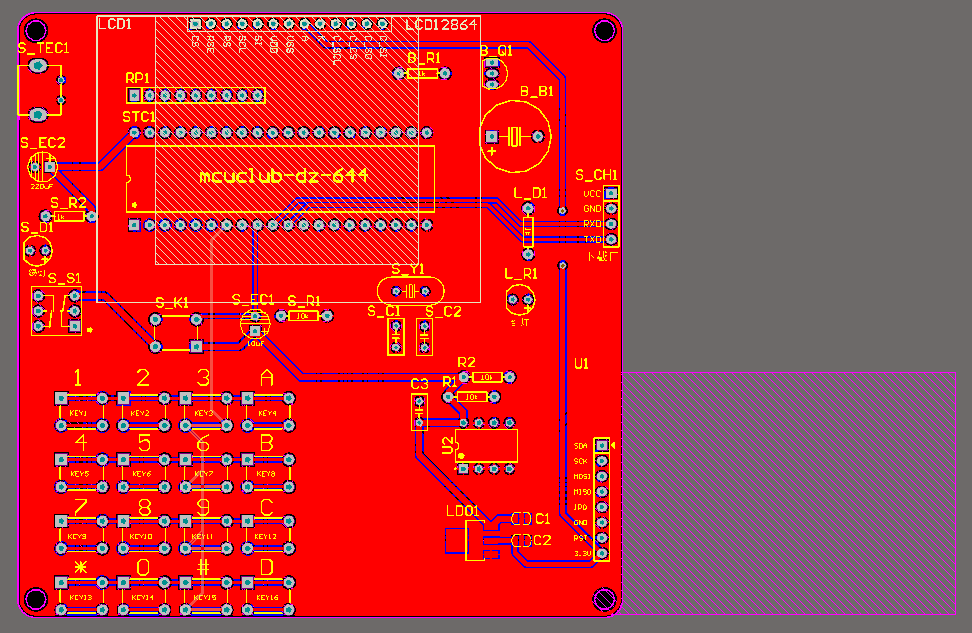Select the U1 module designator

point(581,364)
